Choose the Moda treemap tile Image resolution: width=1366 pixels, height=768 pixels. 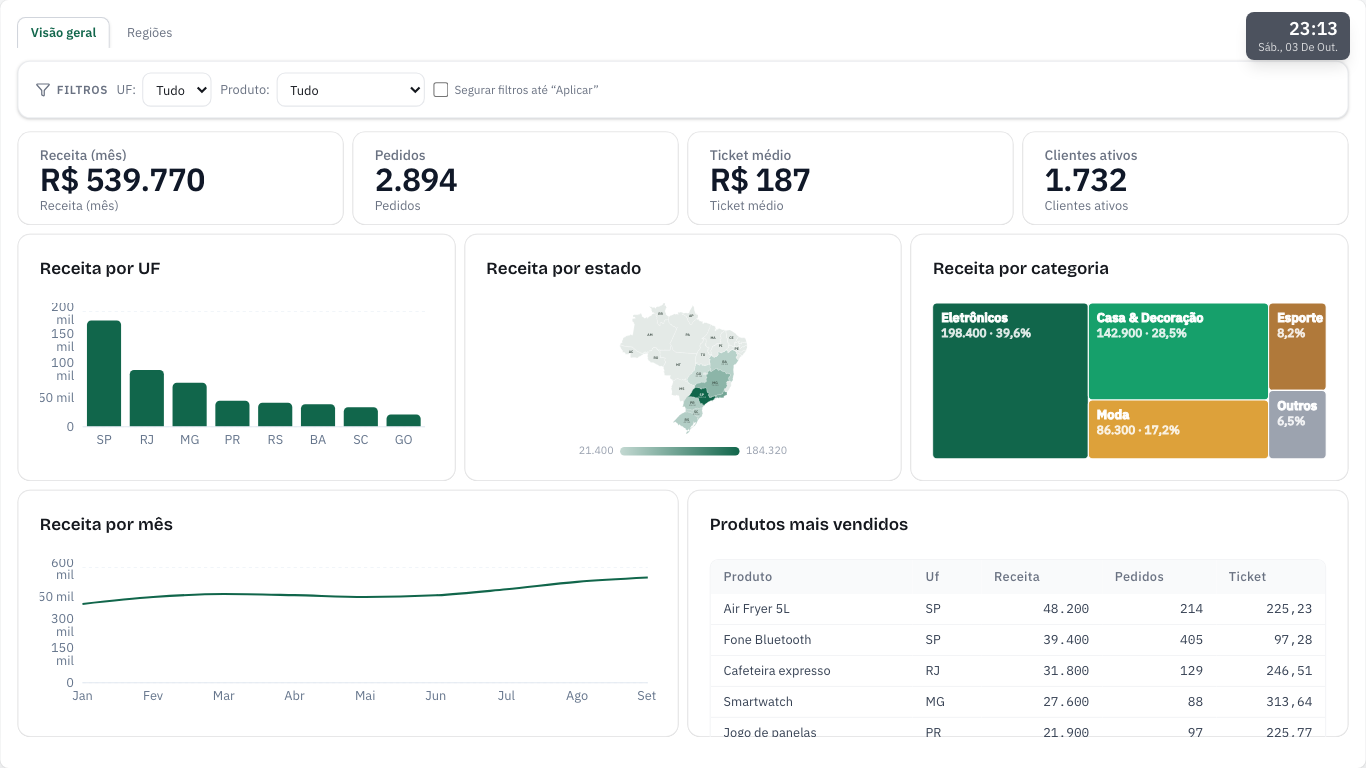pyautogui.click(x=1178, y=429)
